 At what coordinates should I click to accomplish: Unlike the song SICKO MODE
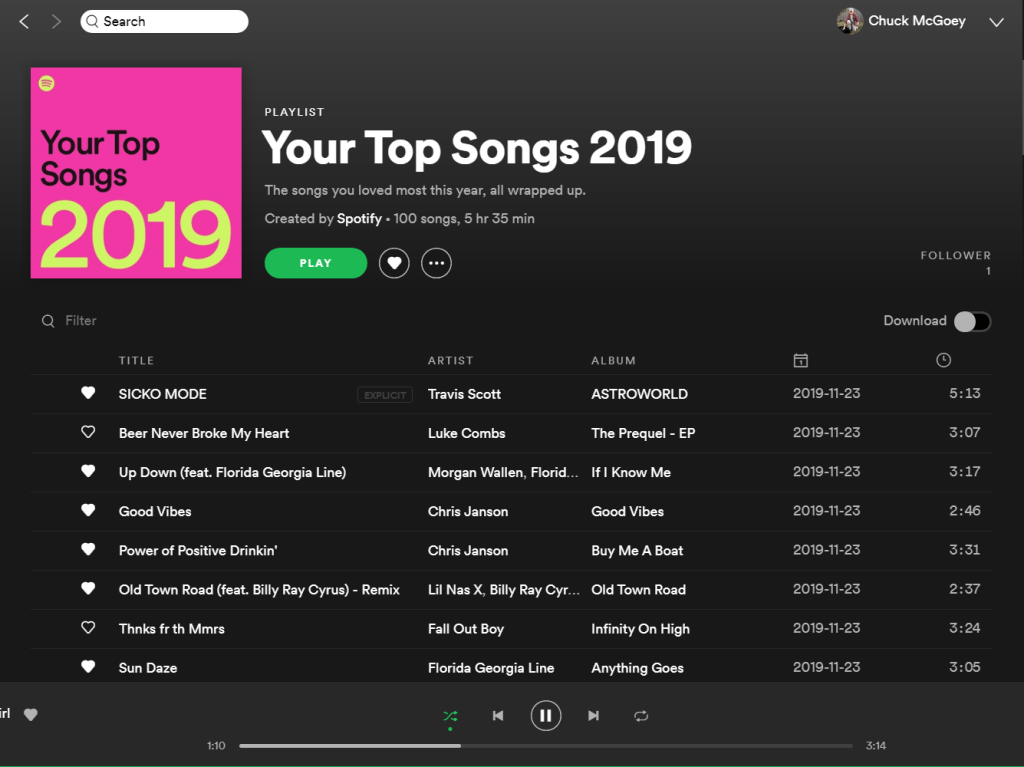88,393
